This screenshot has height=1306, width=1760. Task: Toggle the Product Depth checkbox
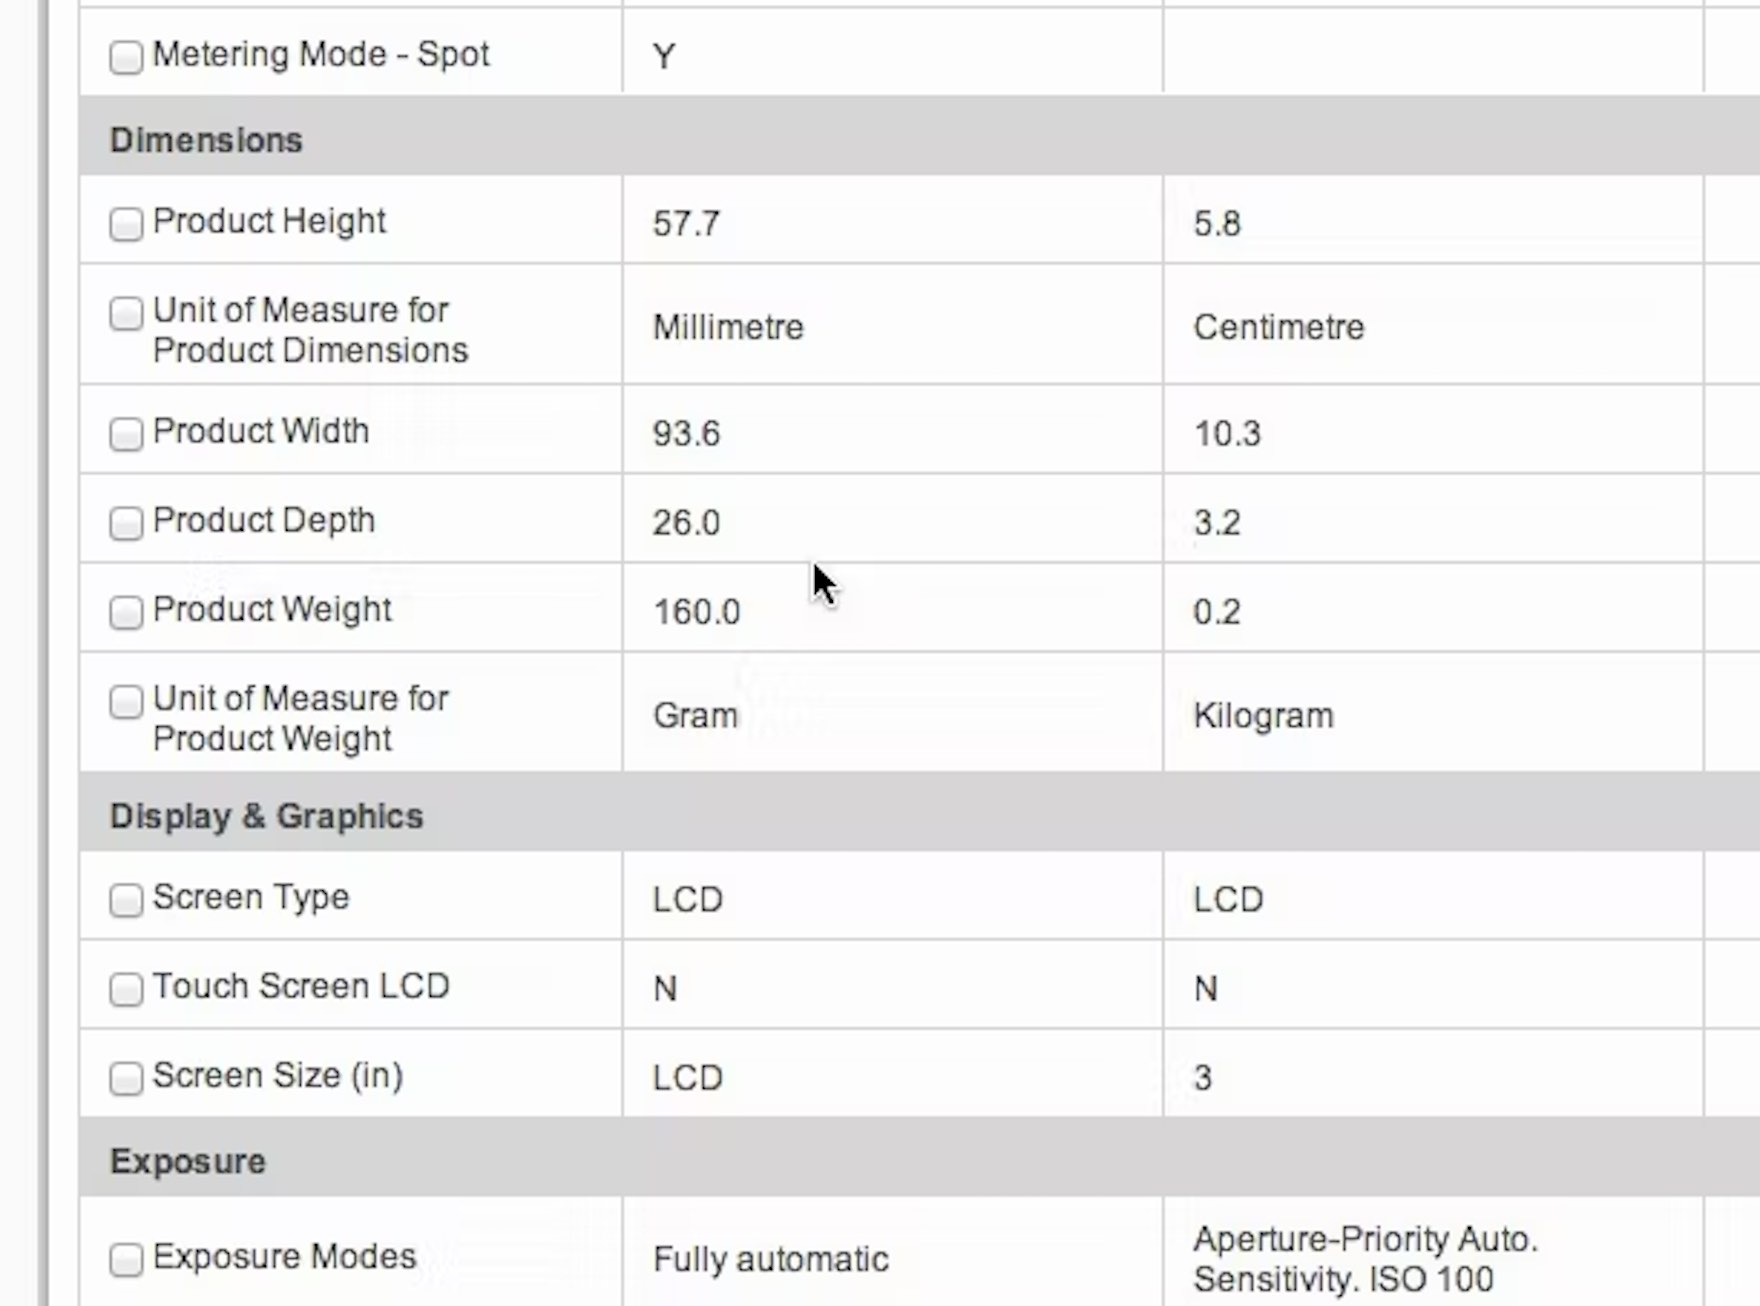[126, 523]
